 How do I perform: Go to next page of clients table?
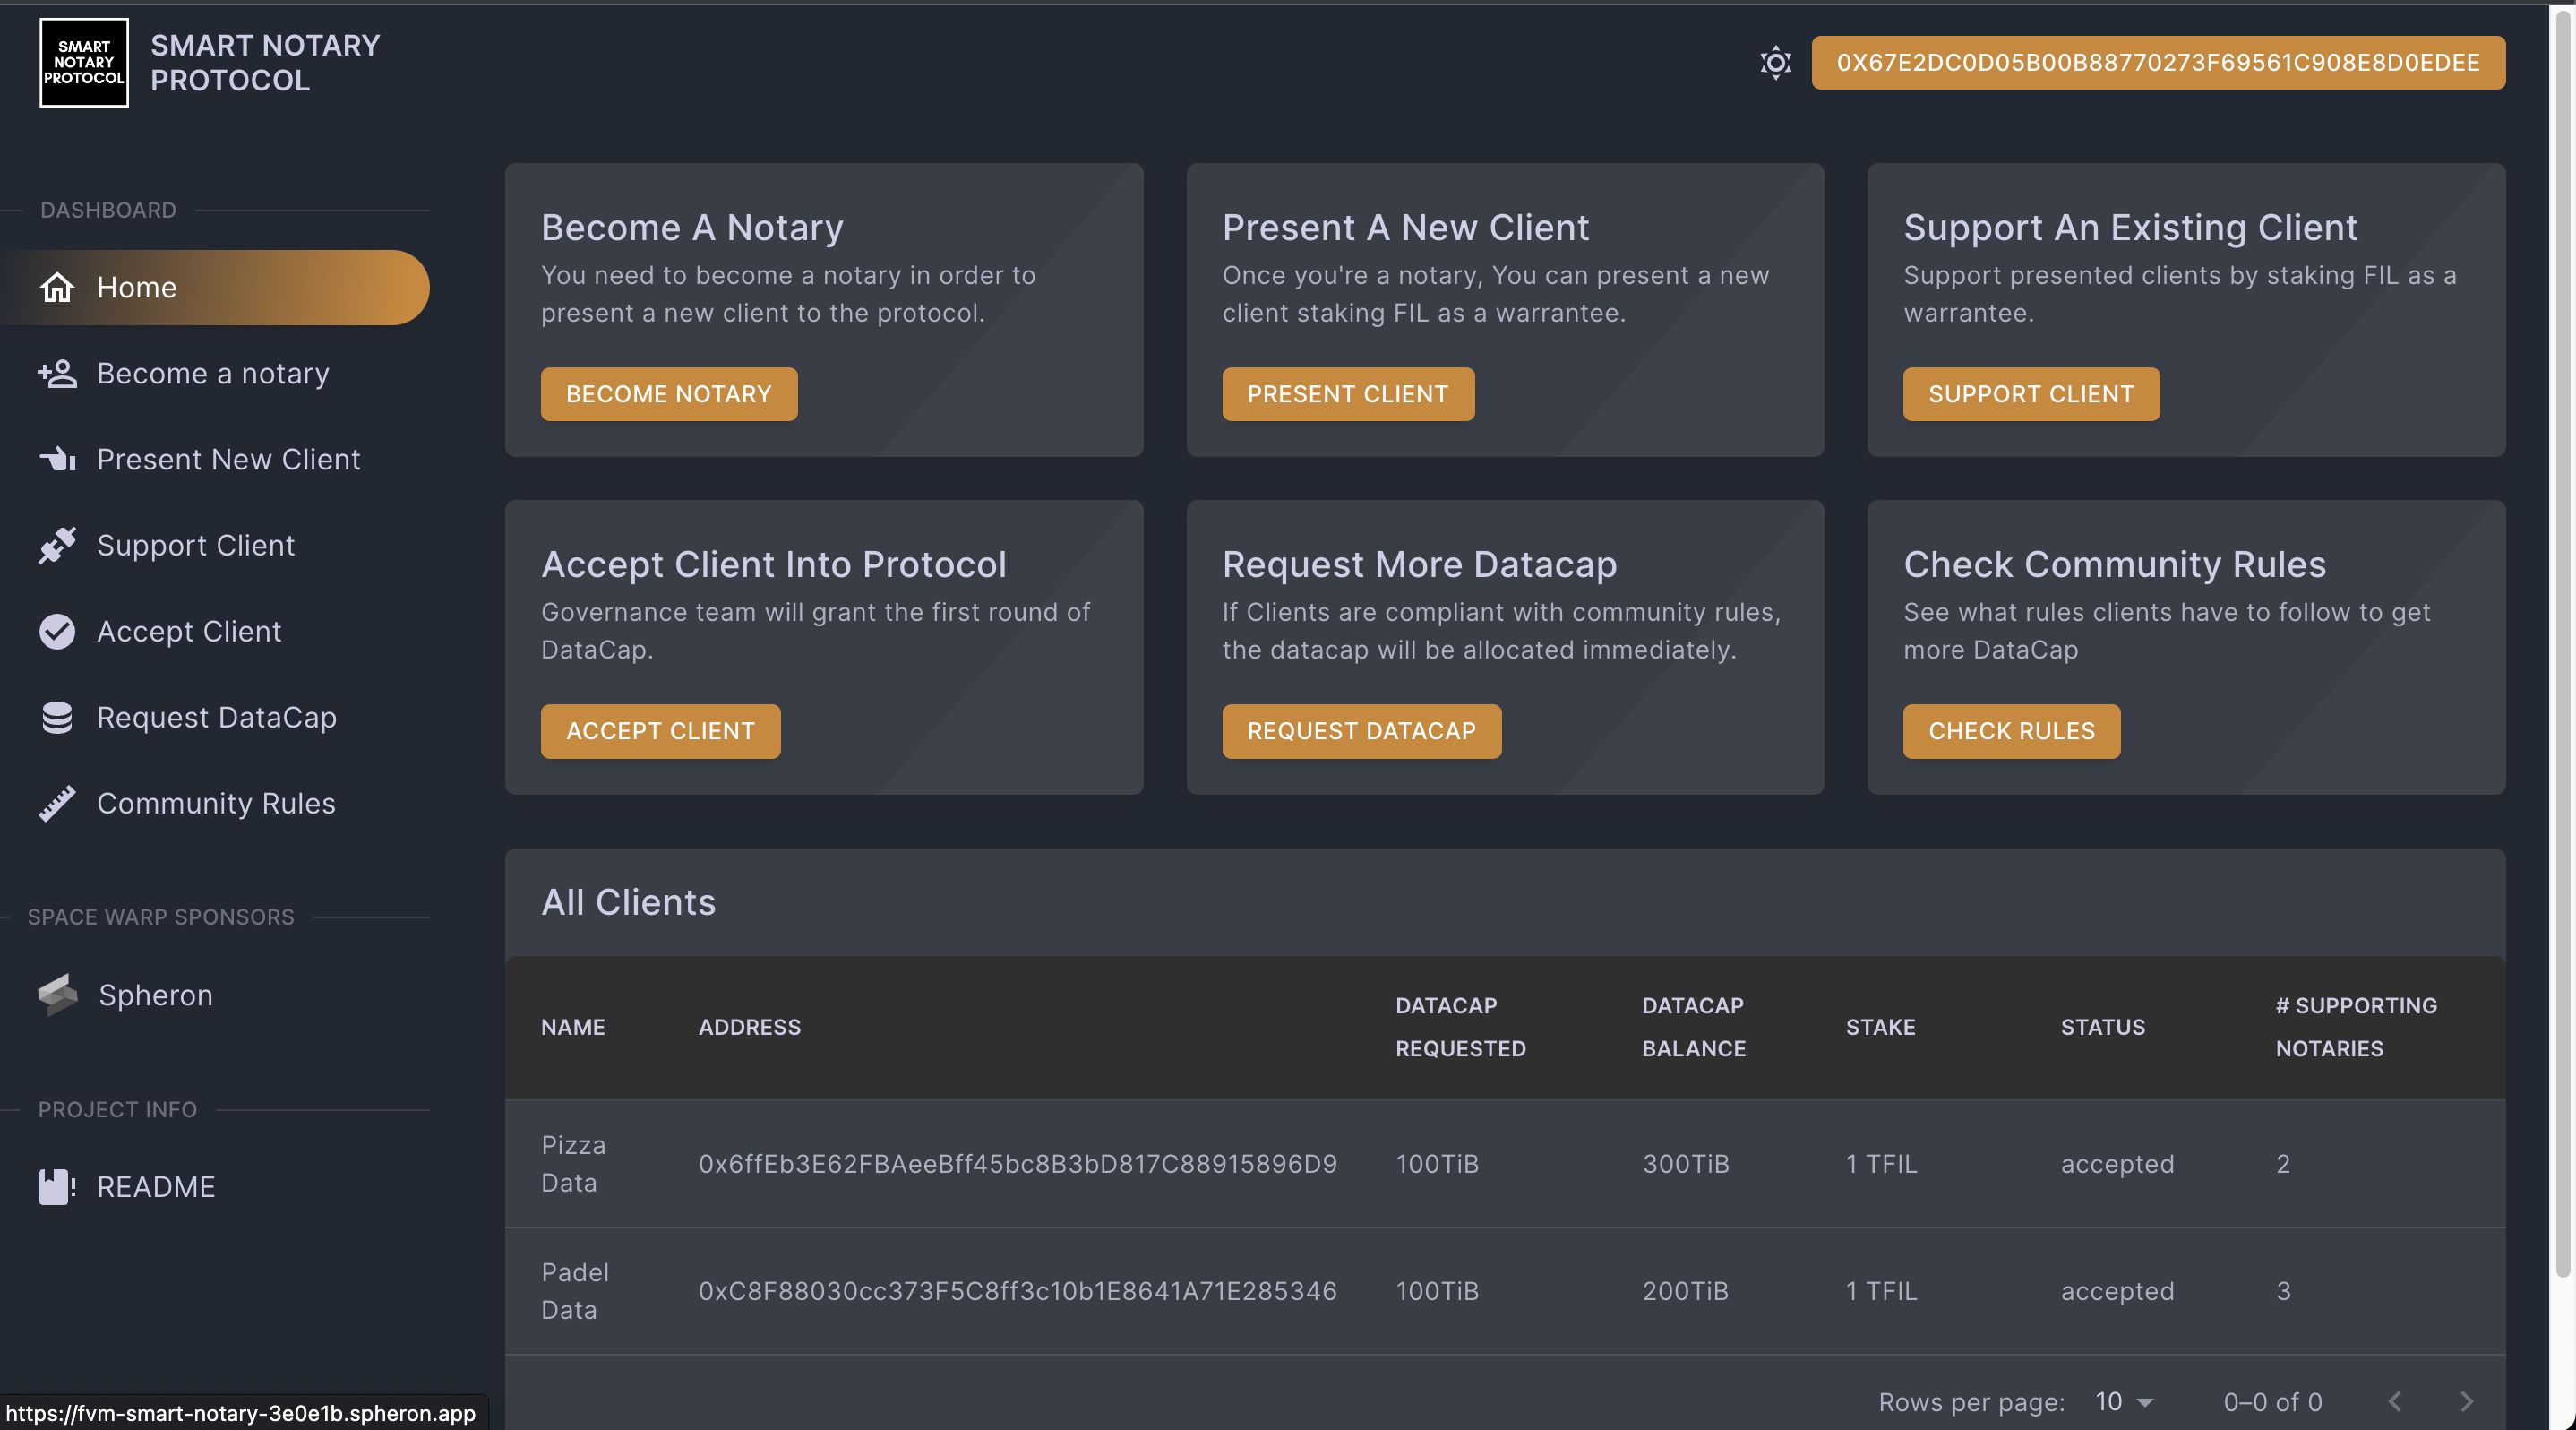(x=2466, y=1402)
